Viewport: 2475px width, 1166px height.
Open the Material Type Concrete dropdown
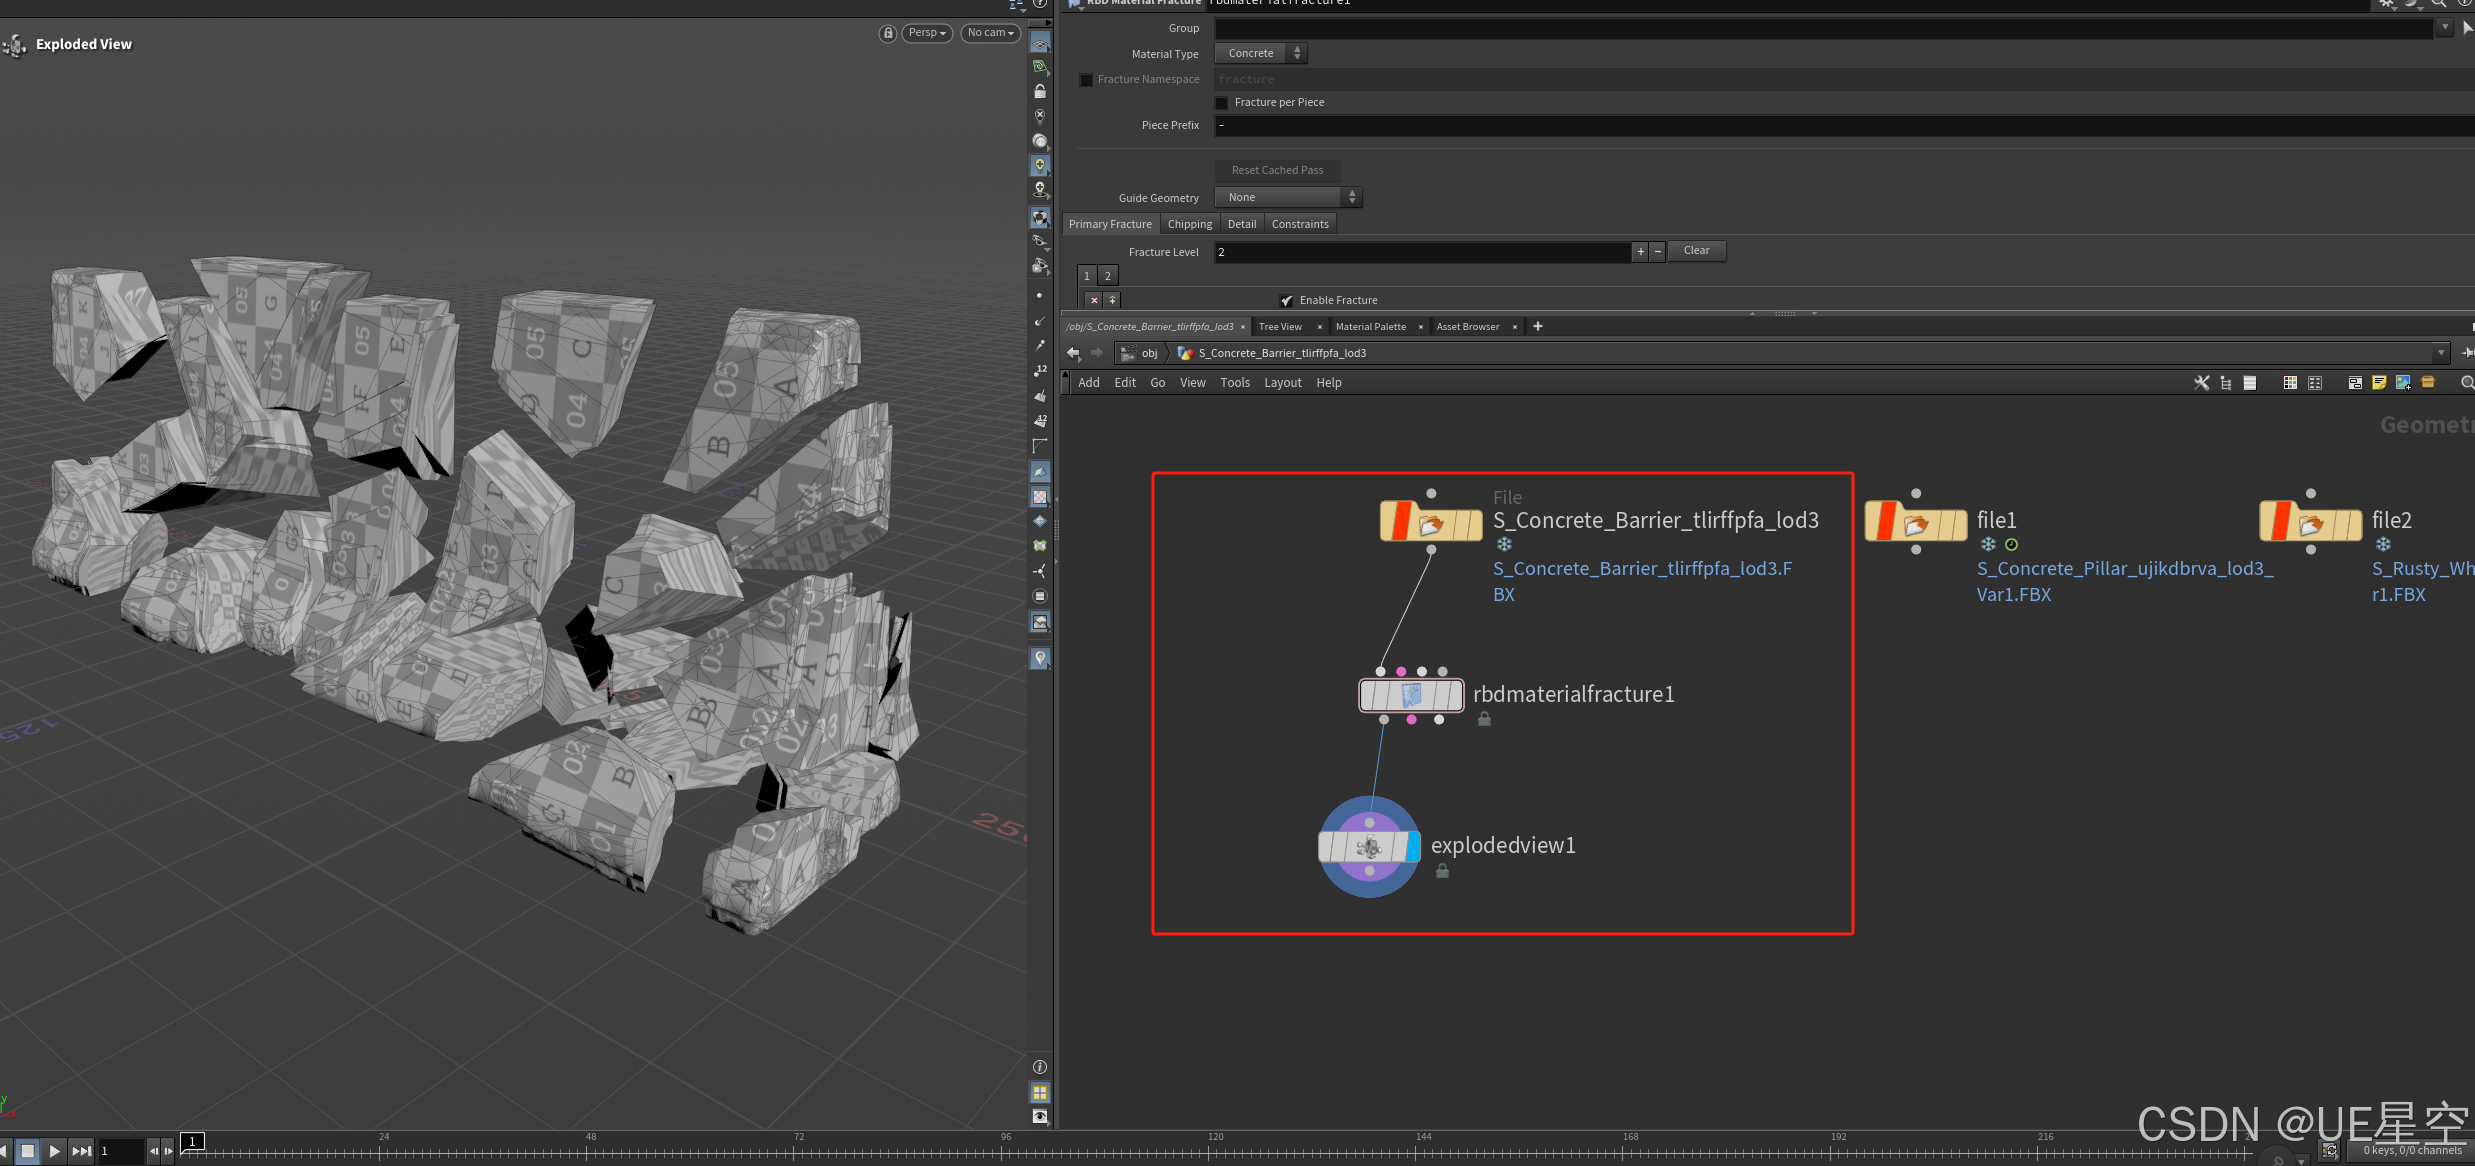point(1260,54)
